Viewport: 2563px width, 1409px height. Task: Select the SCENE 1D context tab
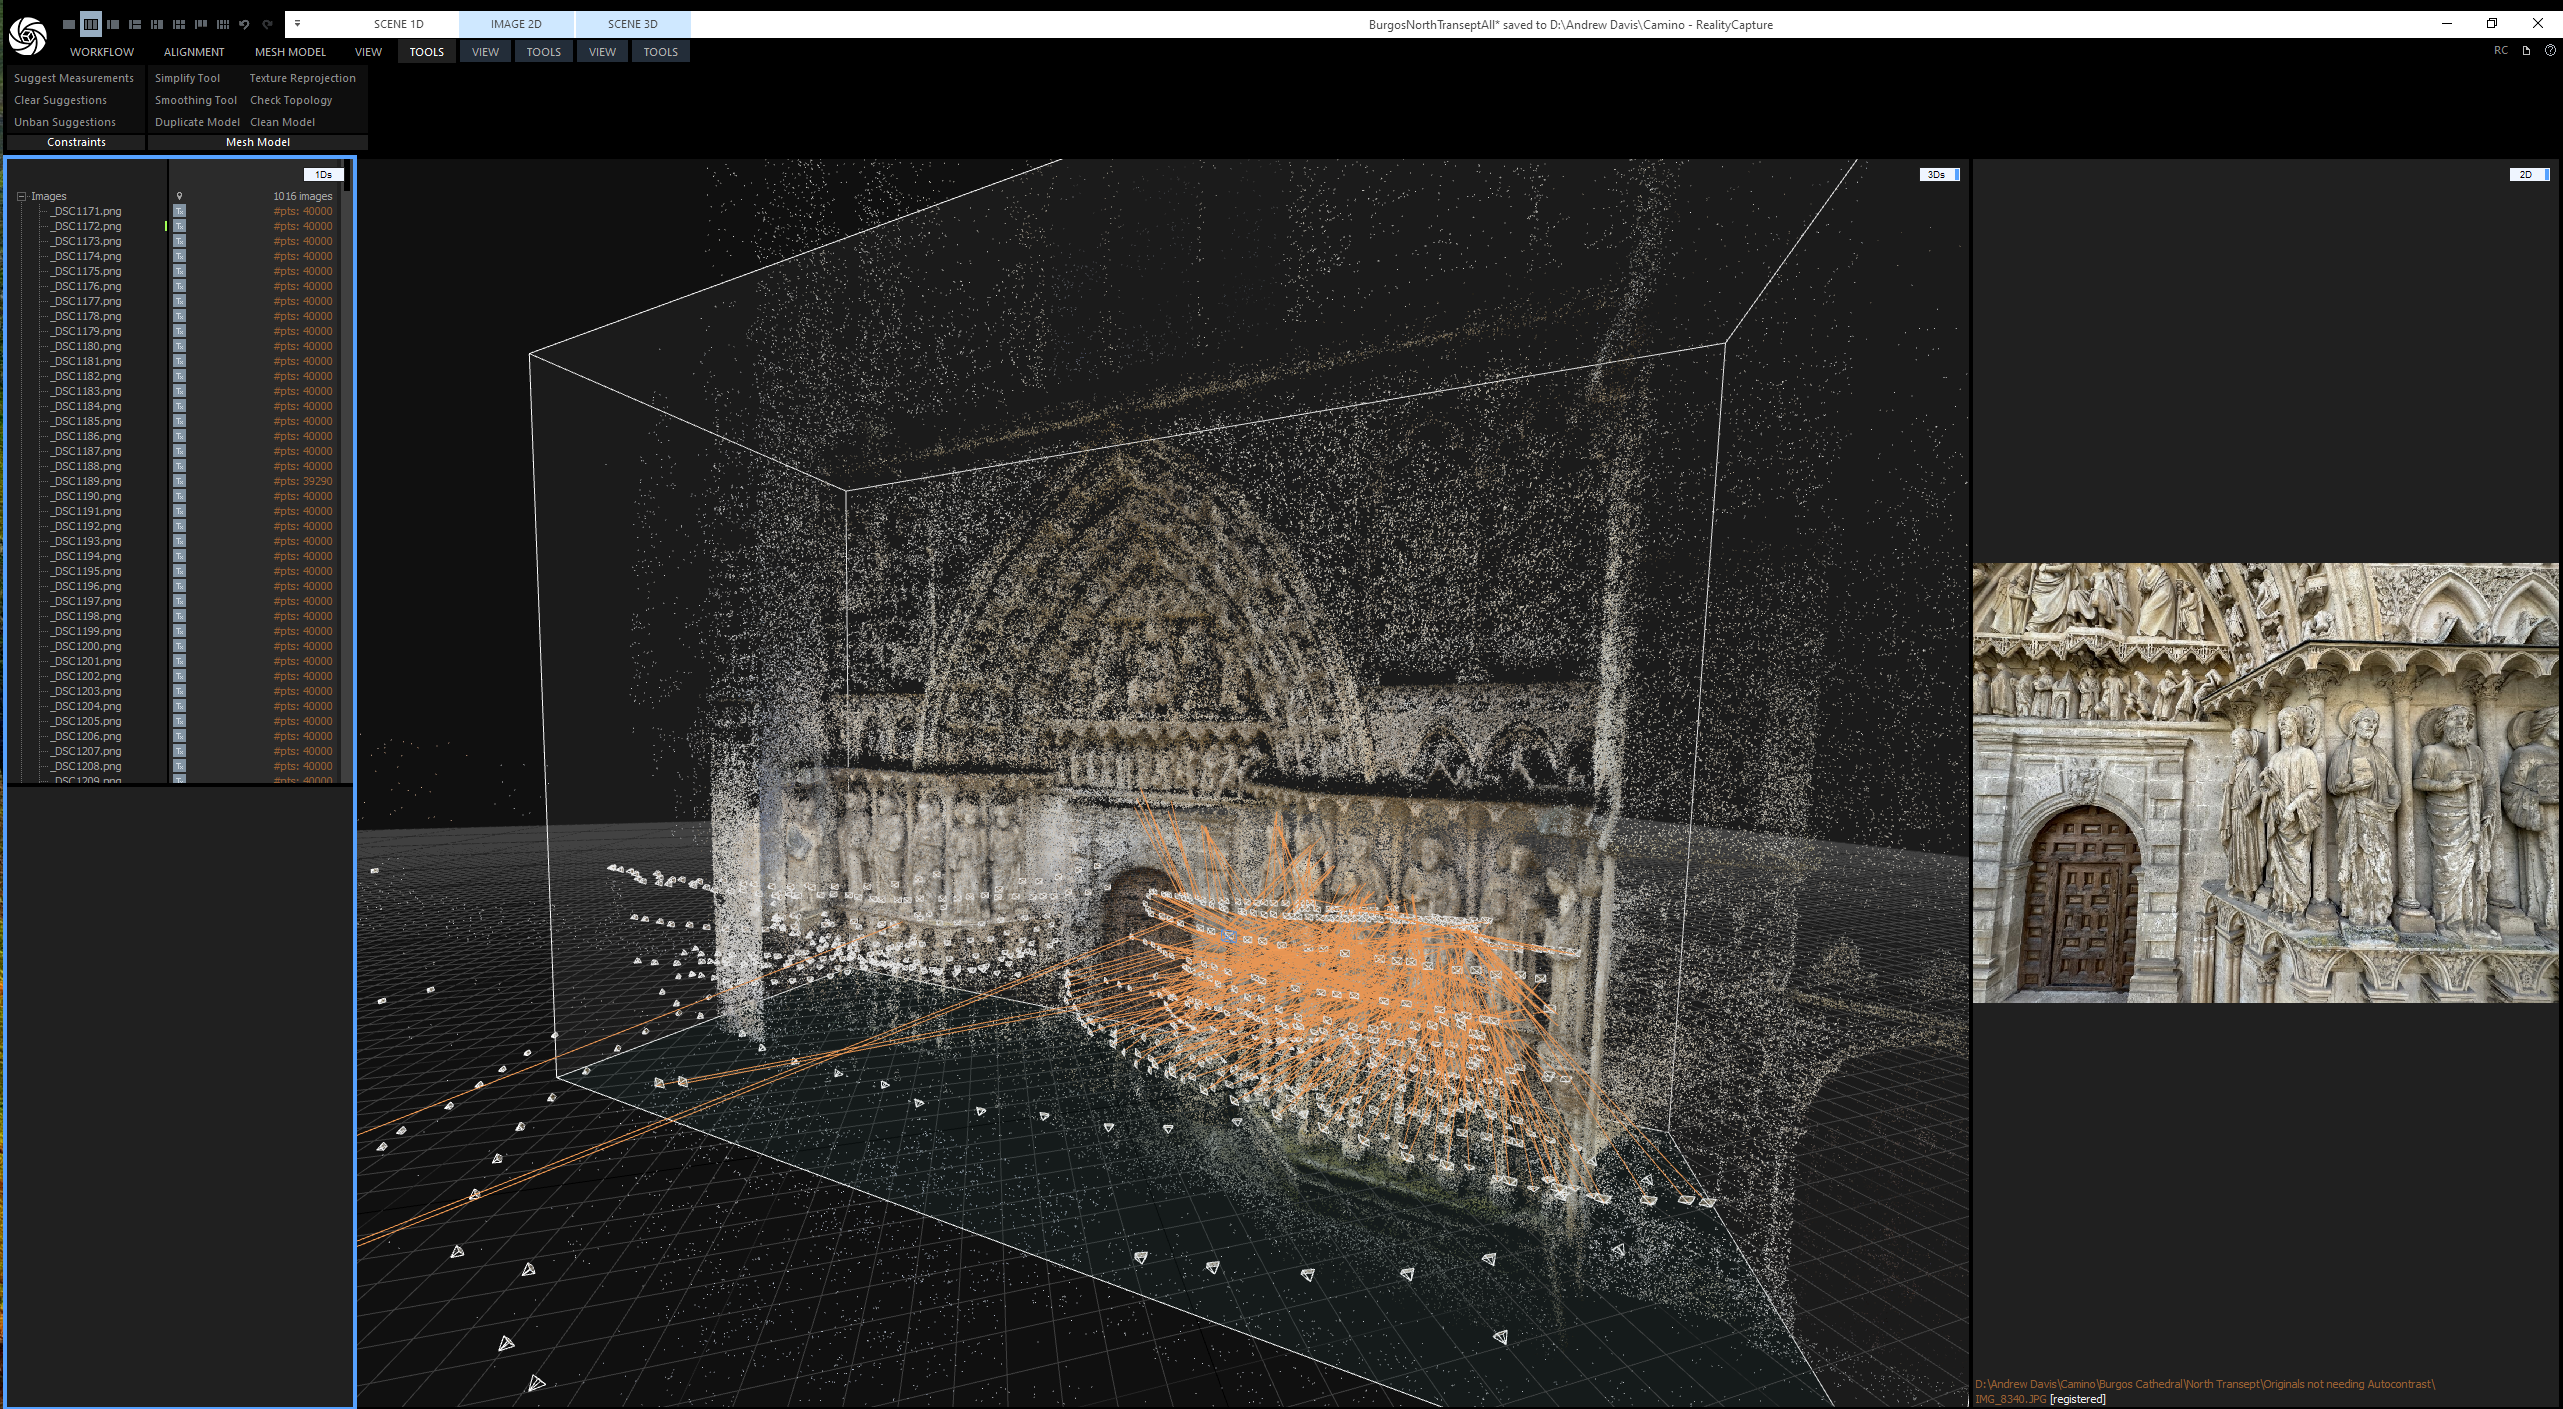point(399,24)
